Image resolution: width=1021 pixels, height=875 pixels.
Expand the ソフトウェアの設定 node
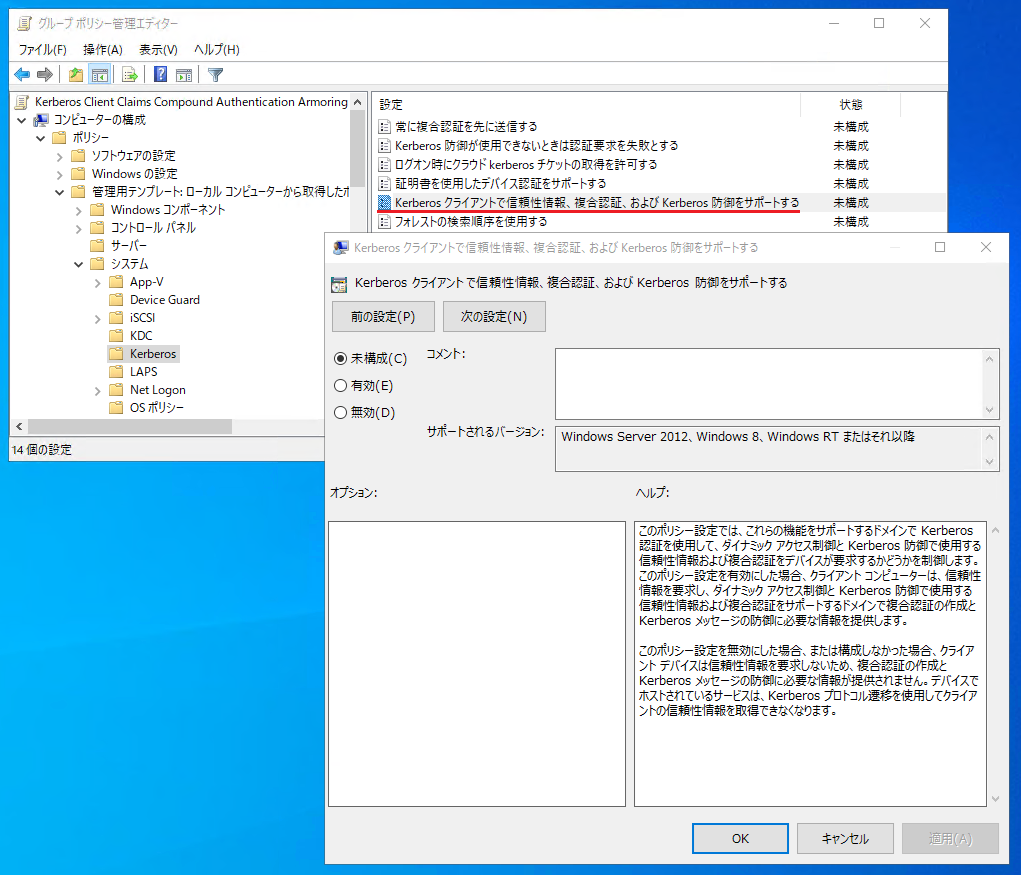point(59,156)
